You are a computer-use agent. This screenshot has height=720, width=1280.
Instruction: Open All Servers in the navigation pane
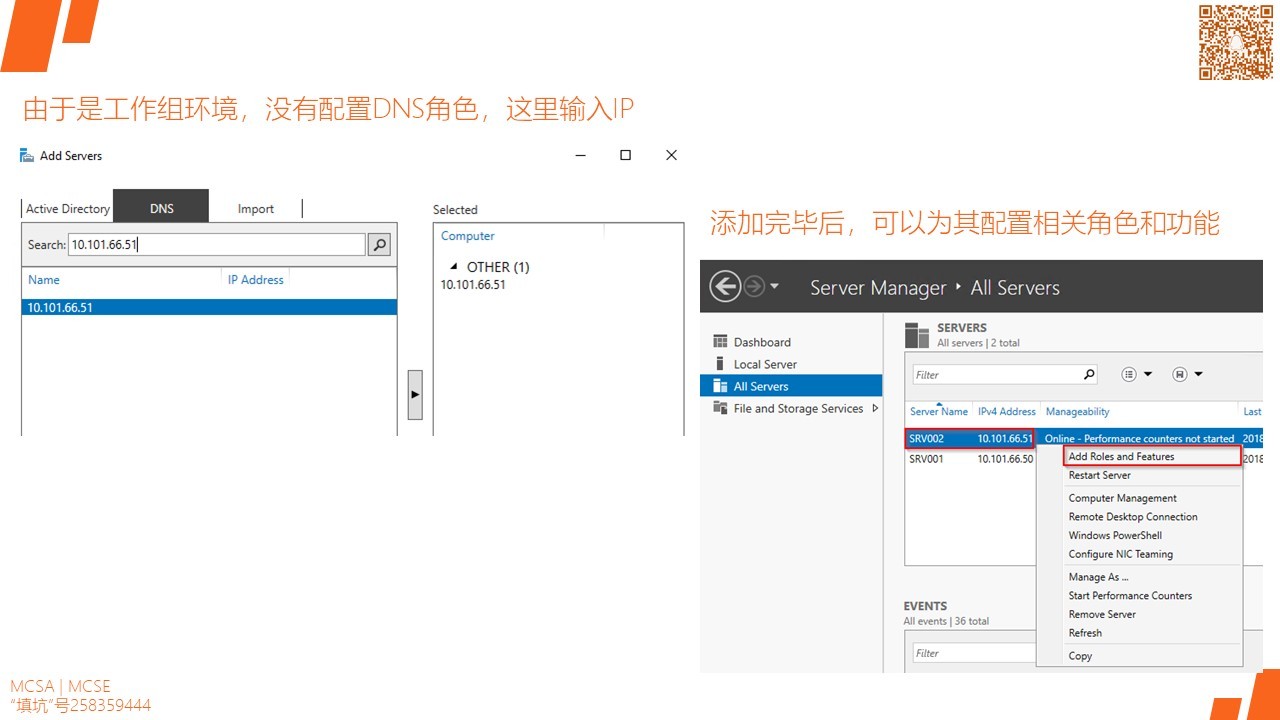point(791,386)
